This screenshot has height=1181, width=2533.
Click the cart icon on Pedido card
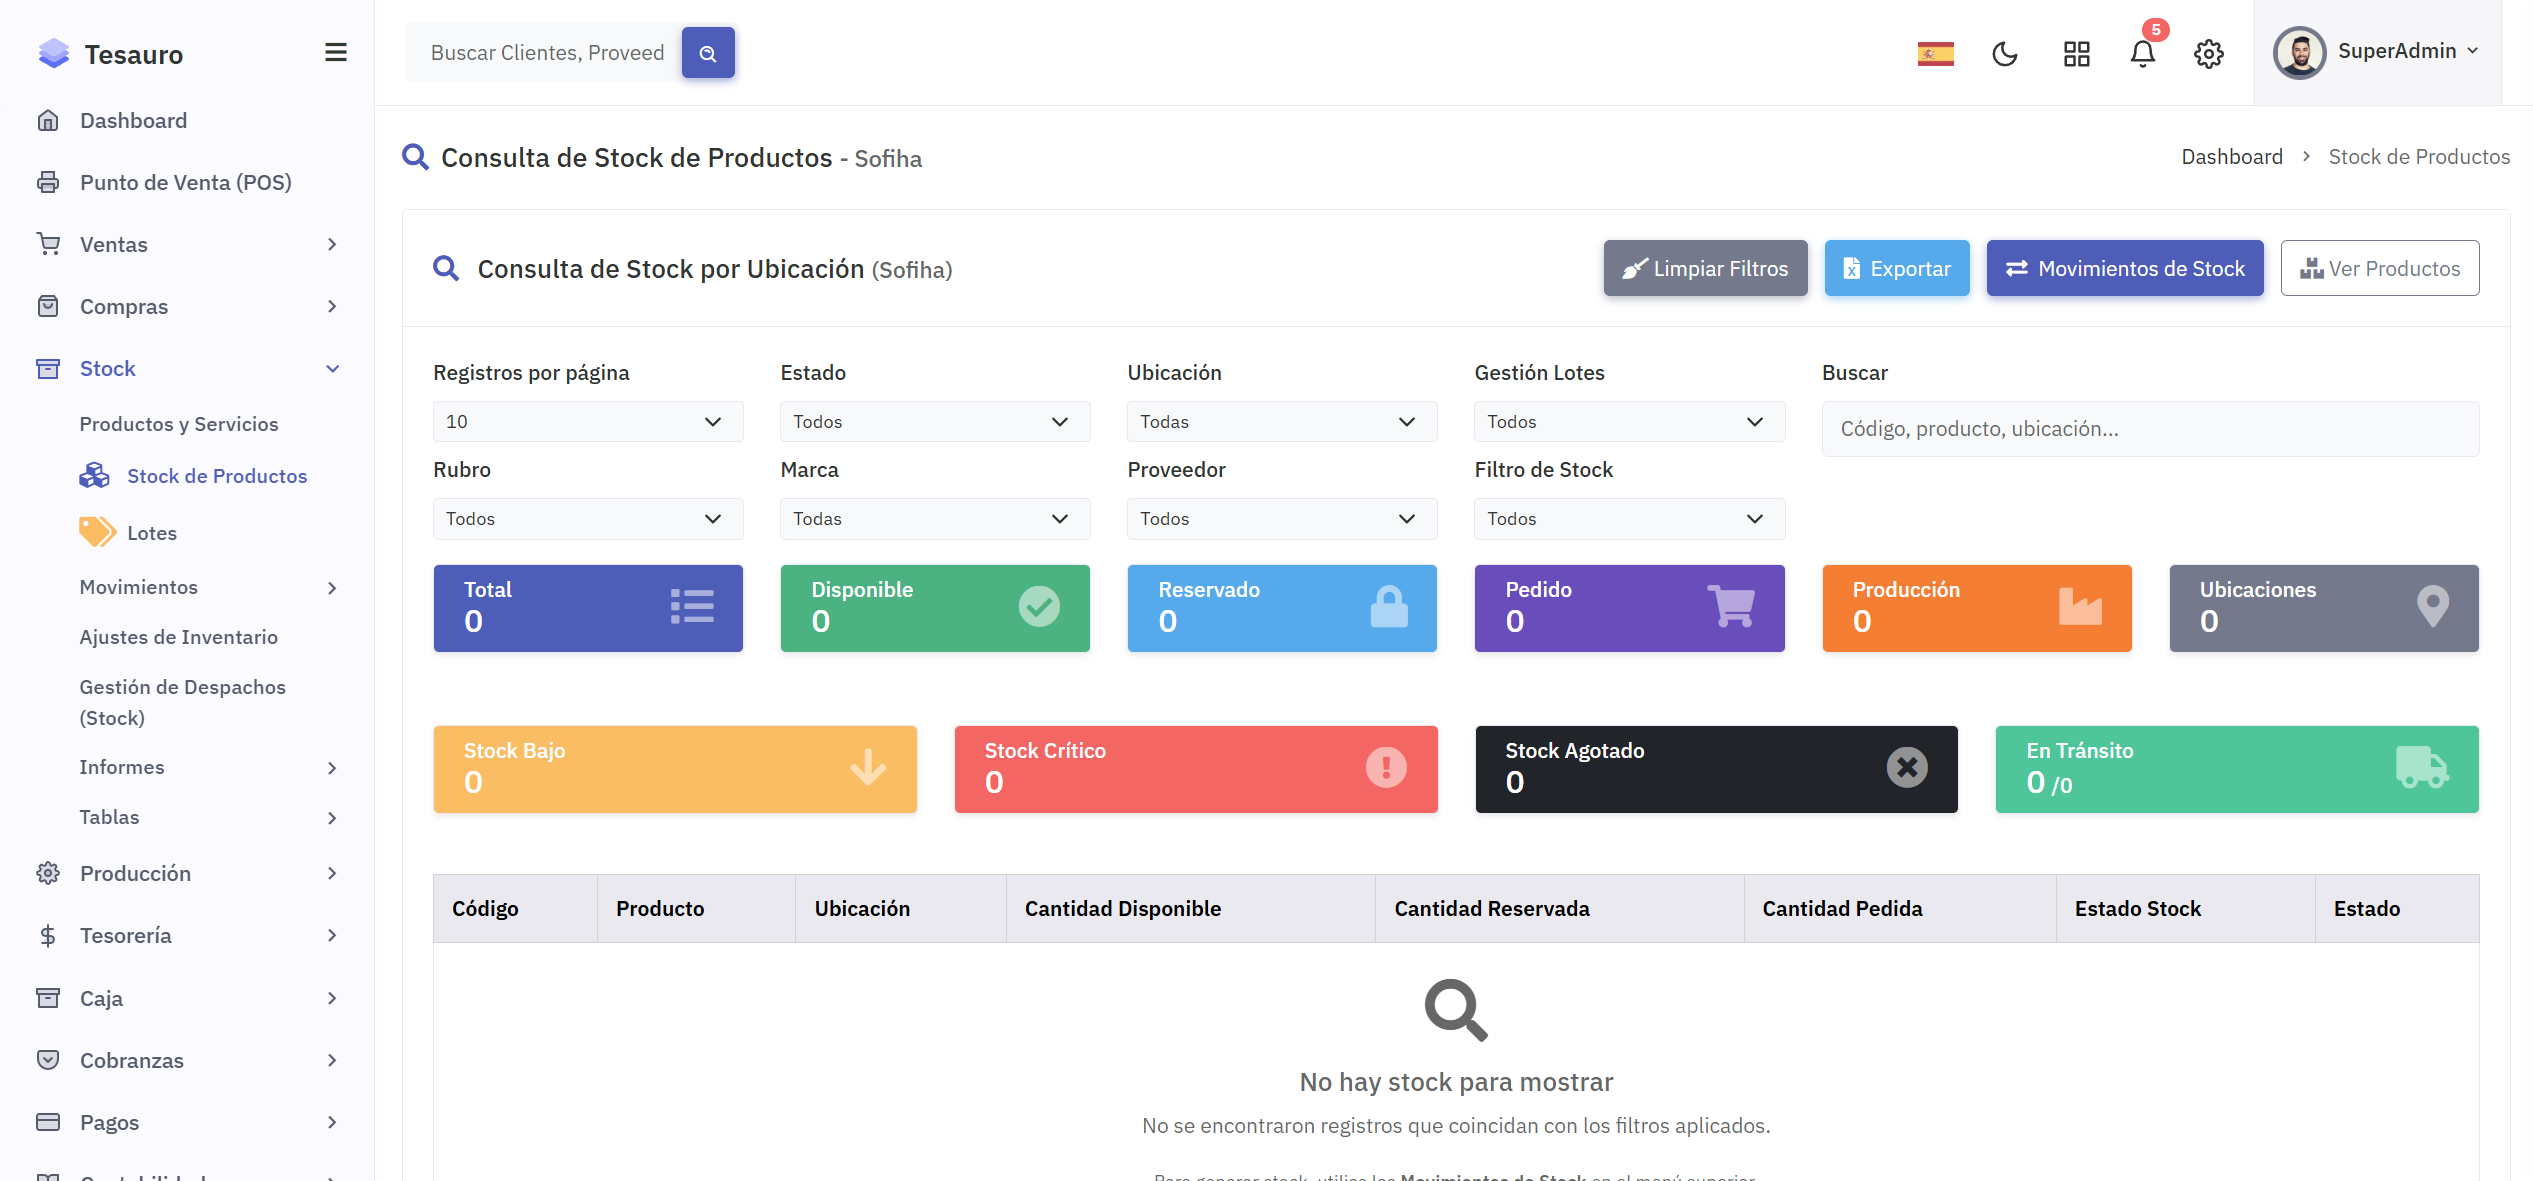(1732, 606)
